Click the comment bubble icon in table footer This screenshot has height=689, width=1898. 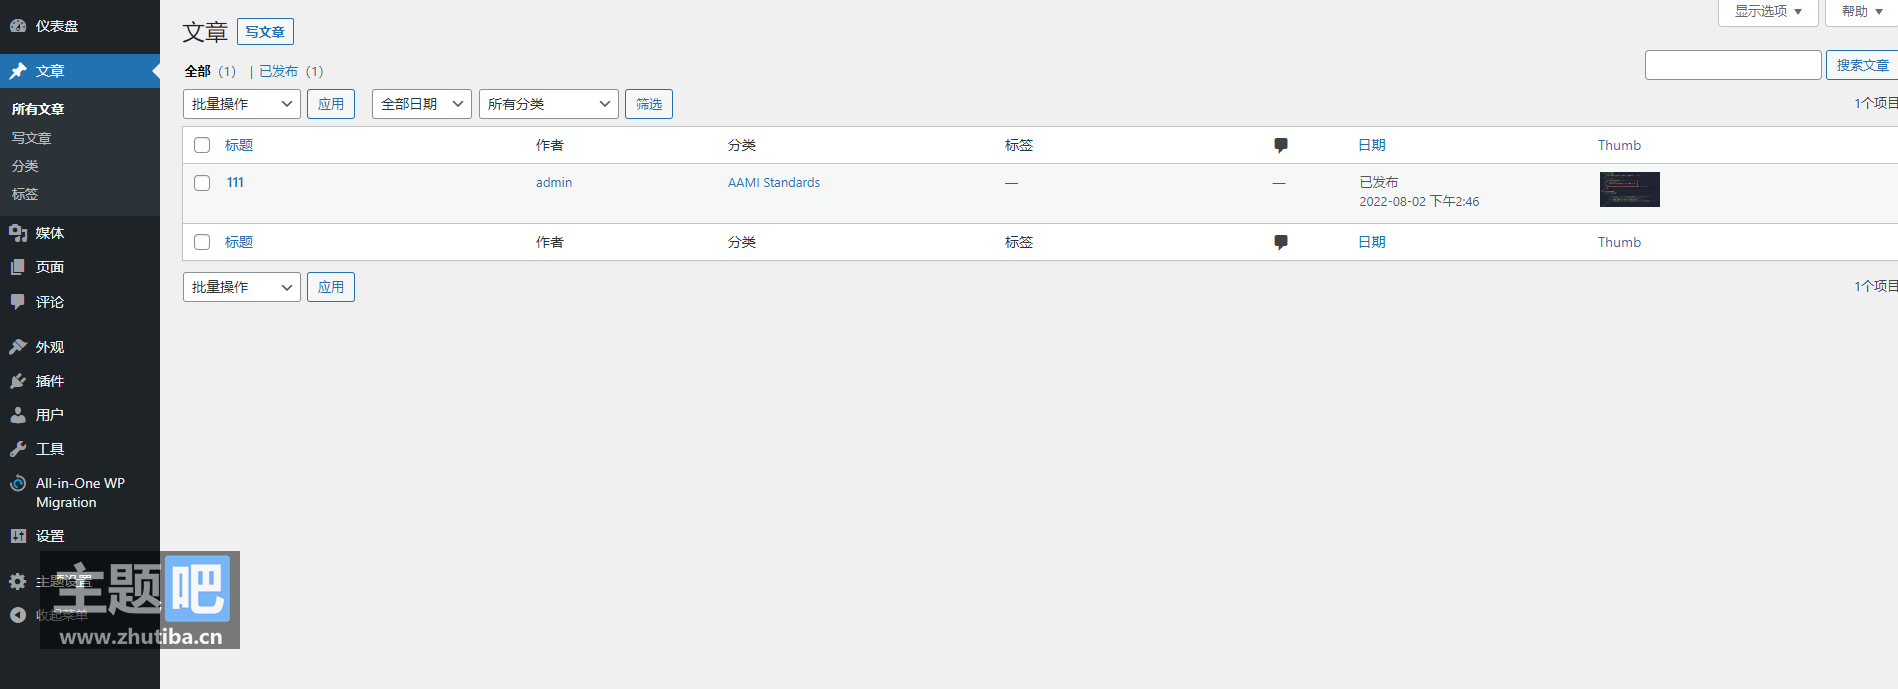[1281, 242]
